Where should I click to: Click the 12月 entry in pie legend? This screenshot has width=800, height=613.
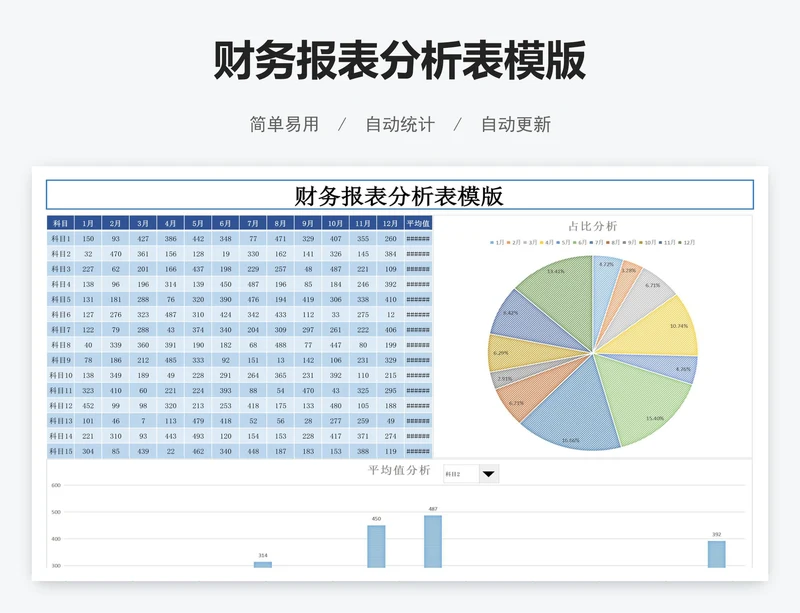(x=686, y=242)
